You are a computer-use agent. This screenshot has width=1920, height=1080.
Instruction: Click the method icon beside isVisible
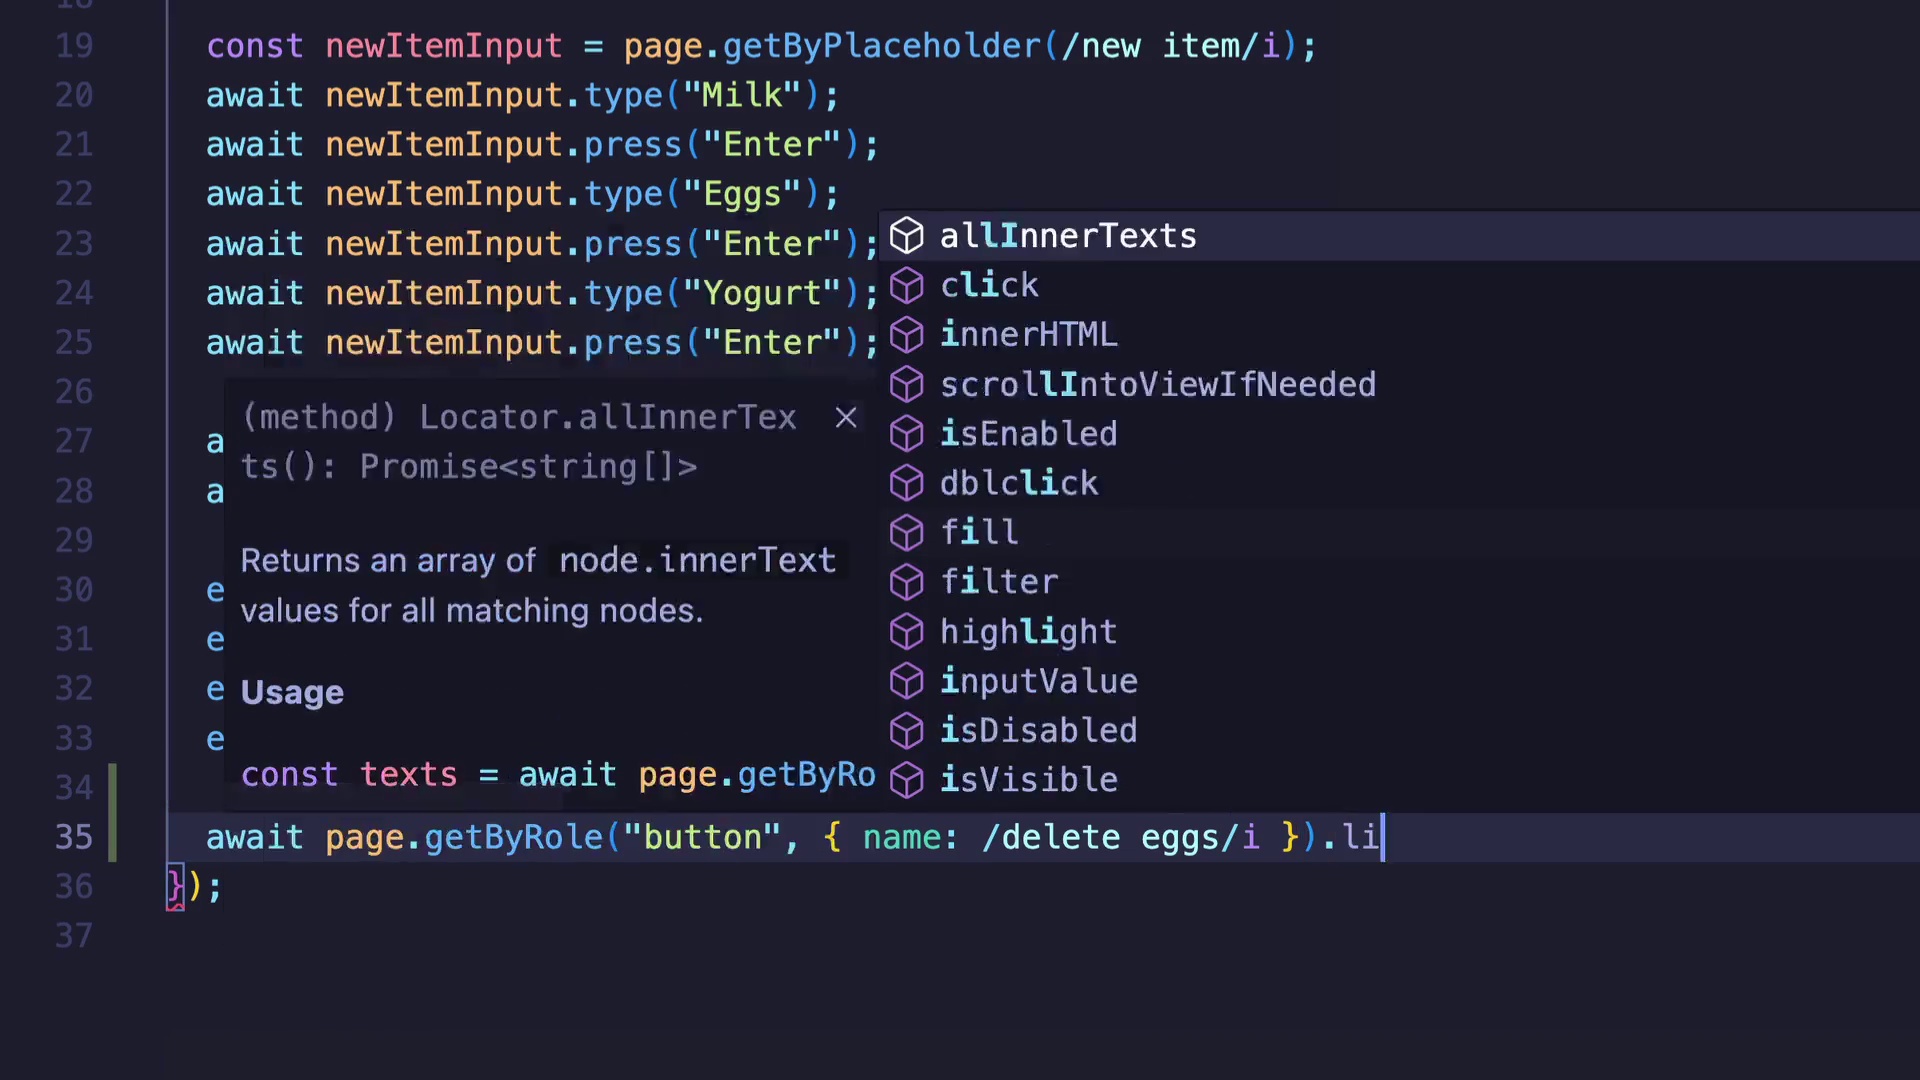[907, 780]
